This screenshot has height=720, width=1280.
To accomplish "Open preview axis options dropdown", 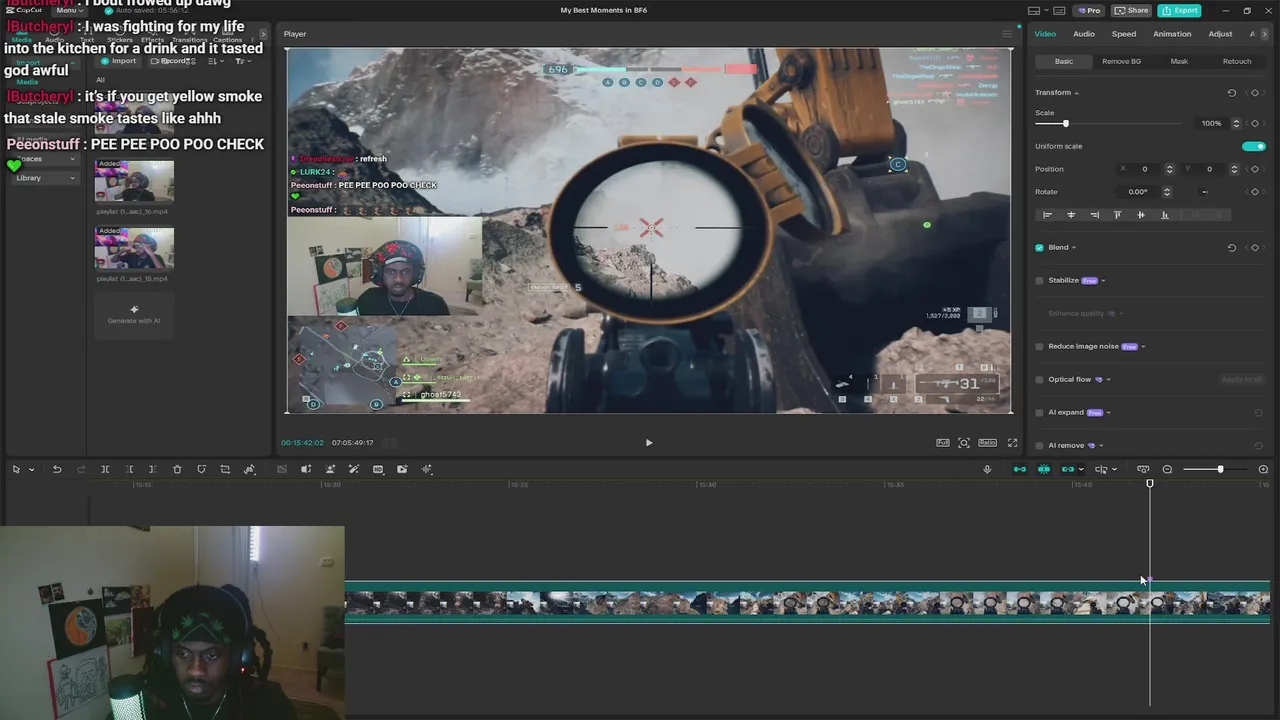I will click(1114, 469).
